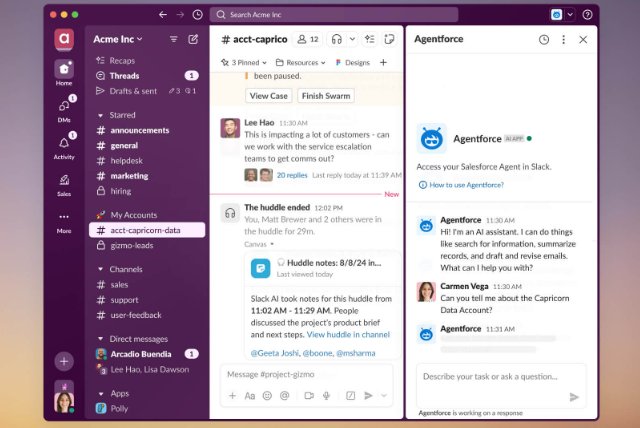The height and width of the screenshot is (428, 640).
Task: Collapse the Direct messages section
Action: pos(100,339)
